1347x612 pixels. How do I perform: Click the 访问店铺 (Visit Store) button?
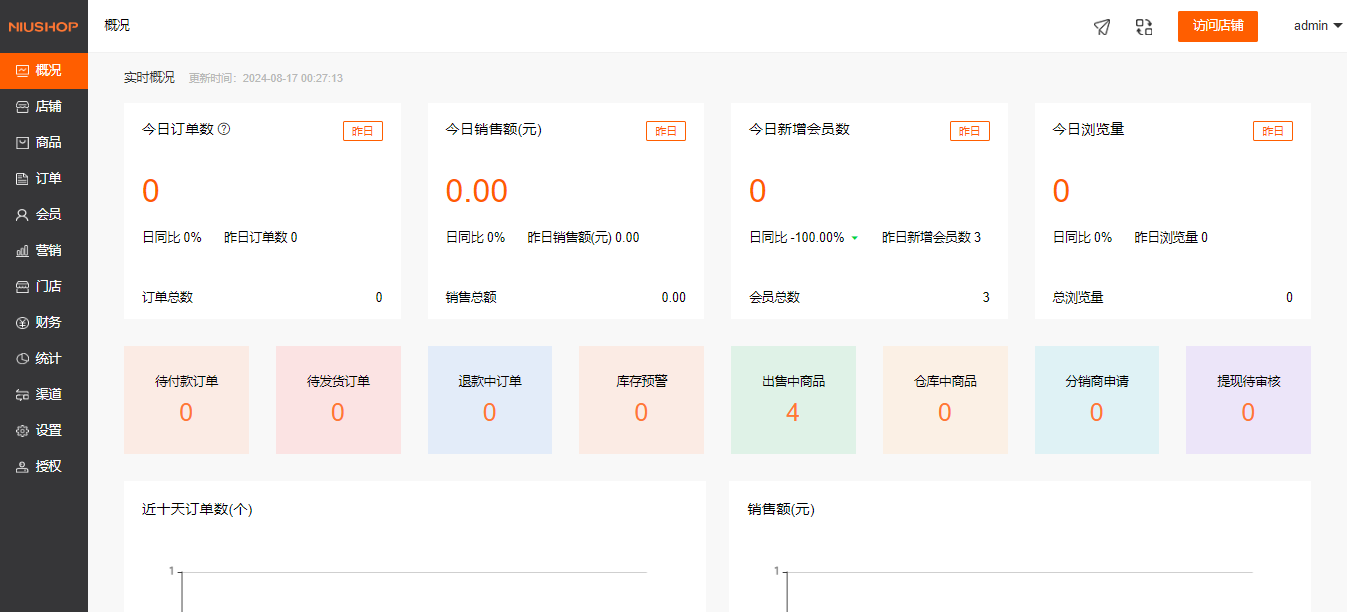1217,26
